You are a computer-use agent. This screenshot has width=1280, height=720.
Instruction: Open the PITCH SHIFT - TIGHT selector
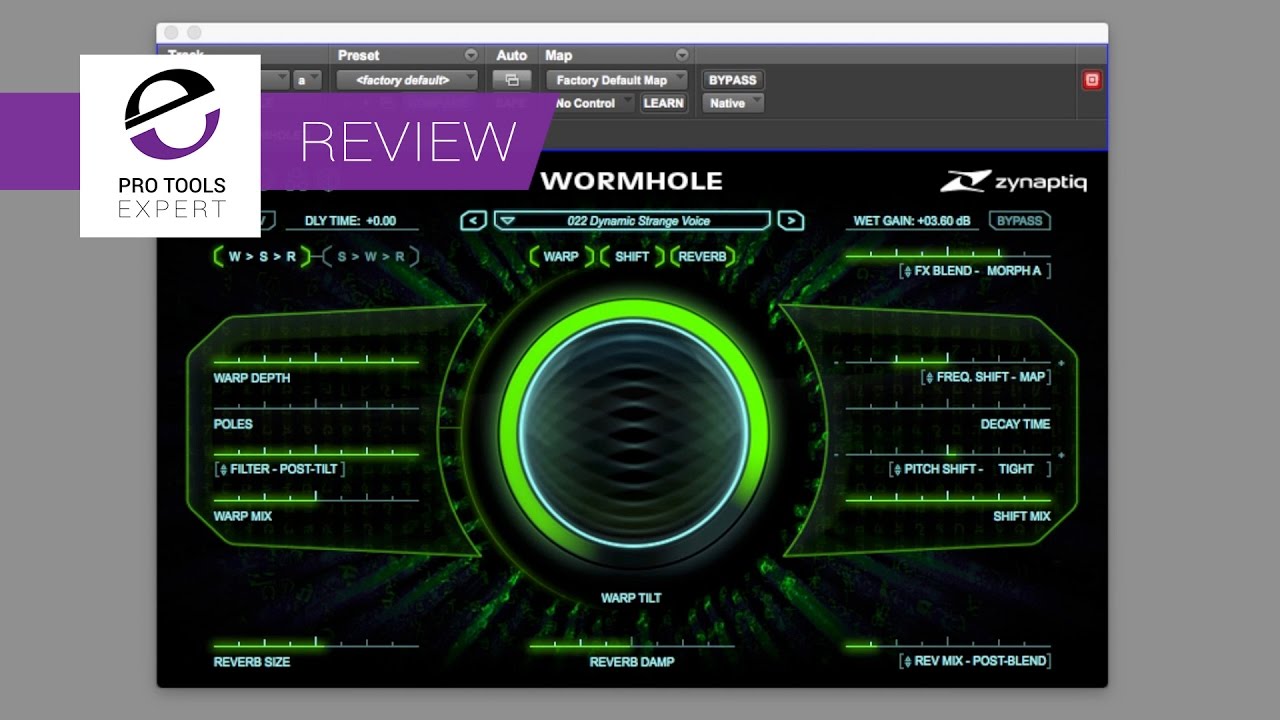pyautogui.click(x=969, y=469)
